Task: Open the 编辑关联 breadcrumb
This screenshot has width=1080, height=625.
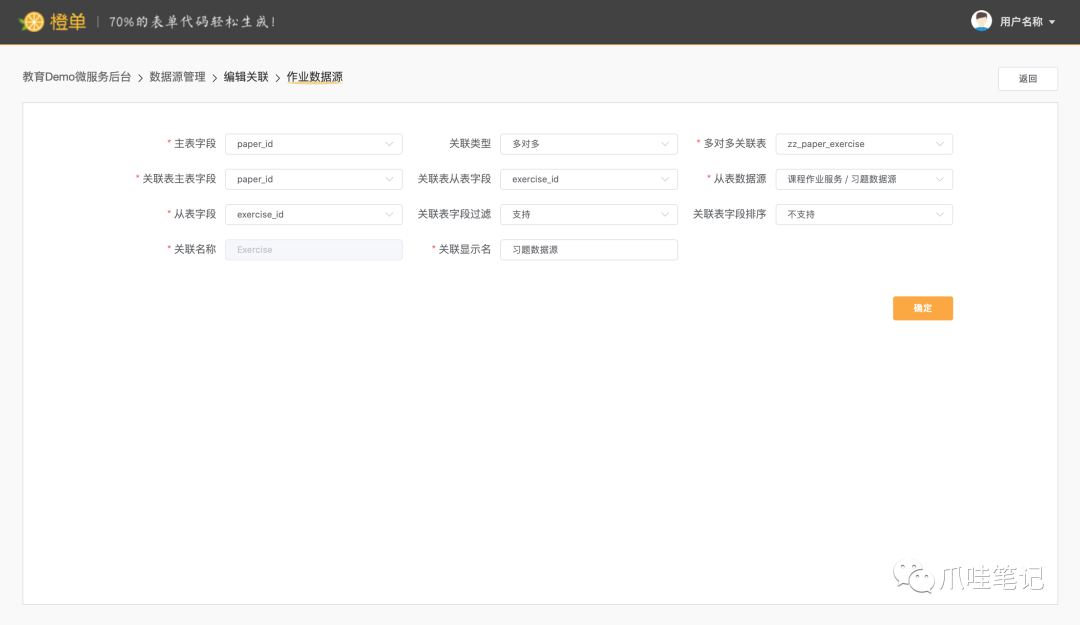Action: pyautogui.click(x=246, y=76)
